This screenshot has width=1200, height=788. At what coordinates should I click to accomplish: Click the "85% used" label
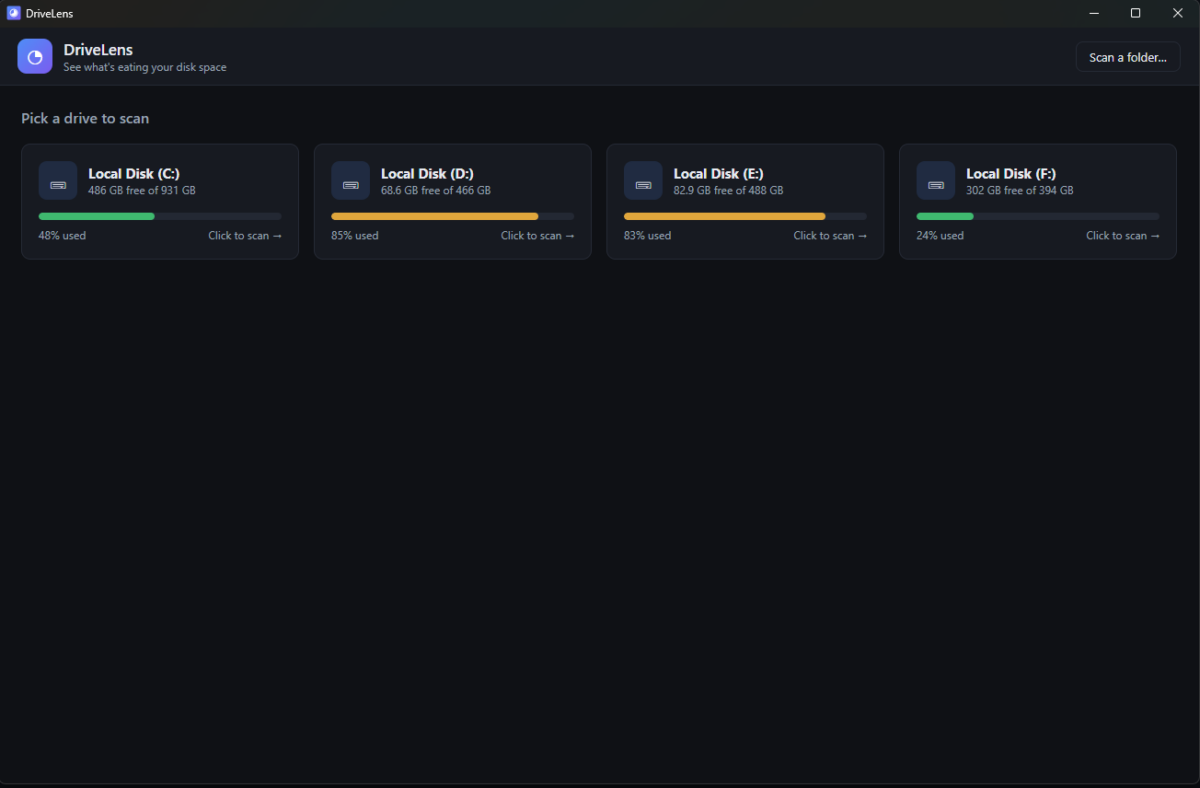click(x=355, y=236)
